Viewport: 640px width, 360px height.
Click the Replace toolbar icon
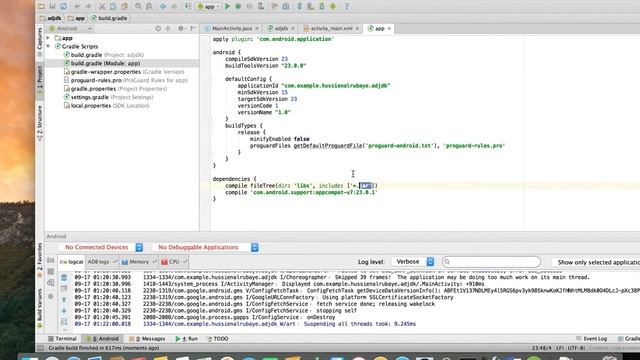click(149, 6)
